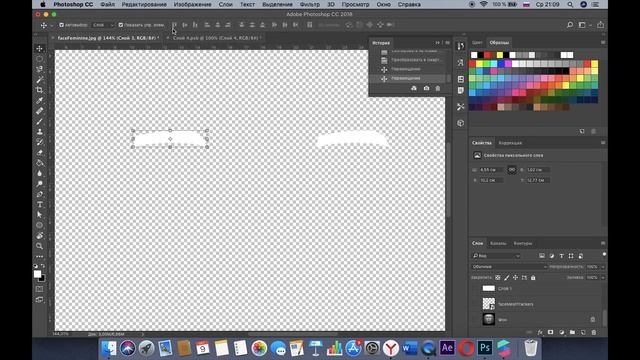The height and width of the screenshot is (360, 640).
Task: Open the Слои menu in menu bar
Action: [x=225, y=4]
